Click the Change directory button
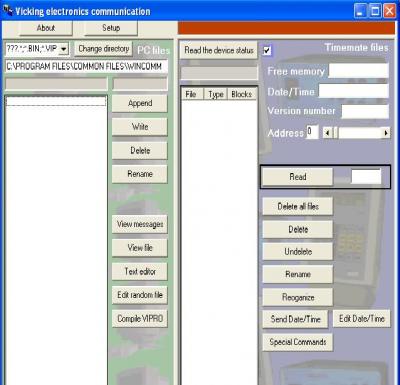400x385 pixels. (104, 49)
